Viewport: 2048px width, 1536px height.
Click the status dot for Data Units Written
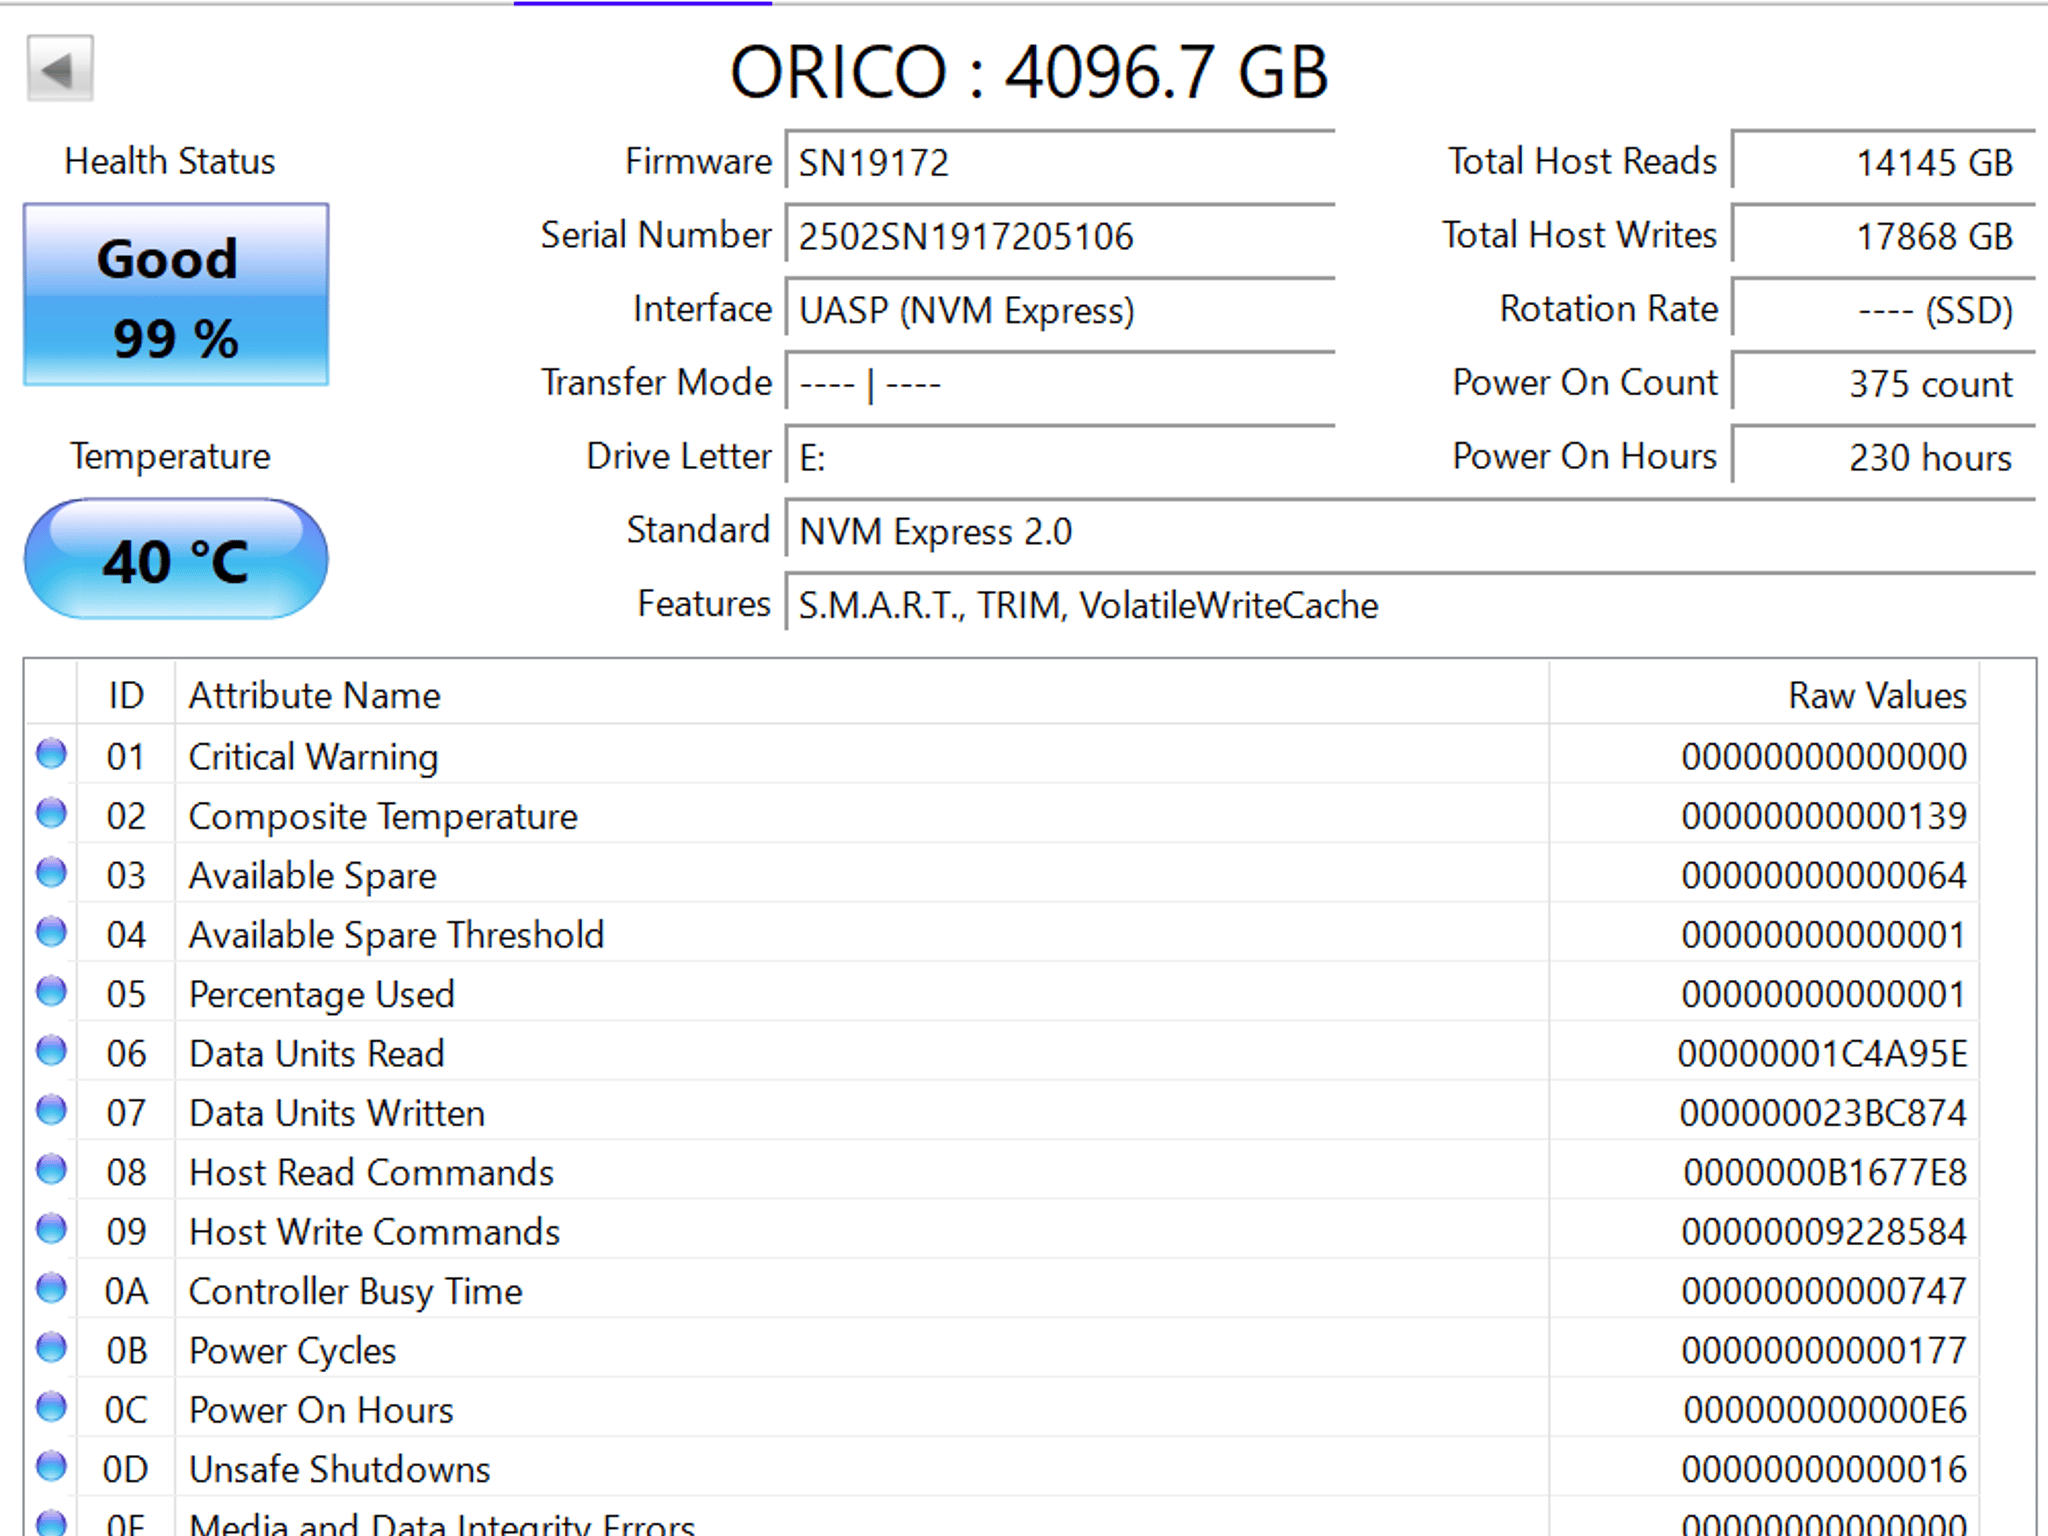(51, 1110)
